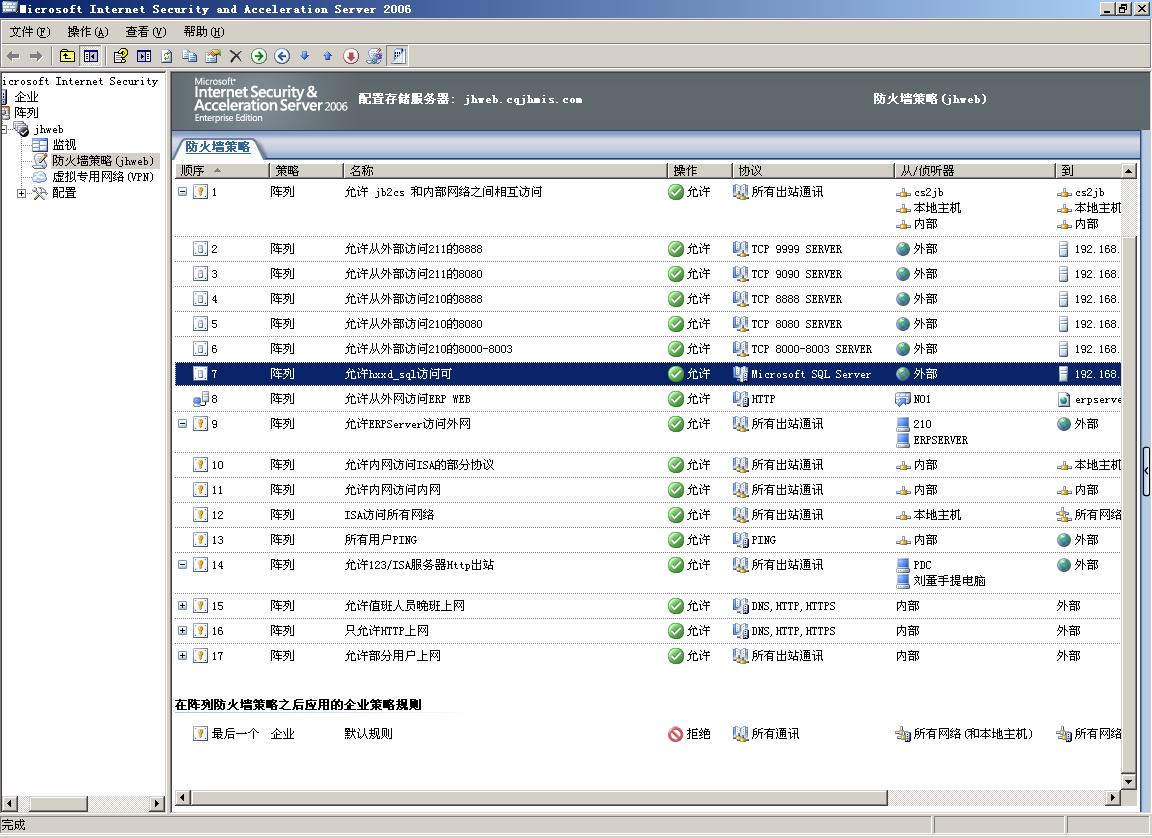This screenshot has height=838, width=1152.
Task: Move selected rule down with blue arrow
Action: pyautogui.click(x=305, y=56)
